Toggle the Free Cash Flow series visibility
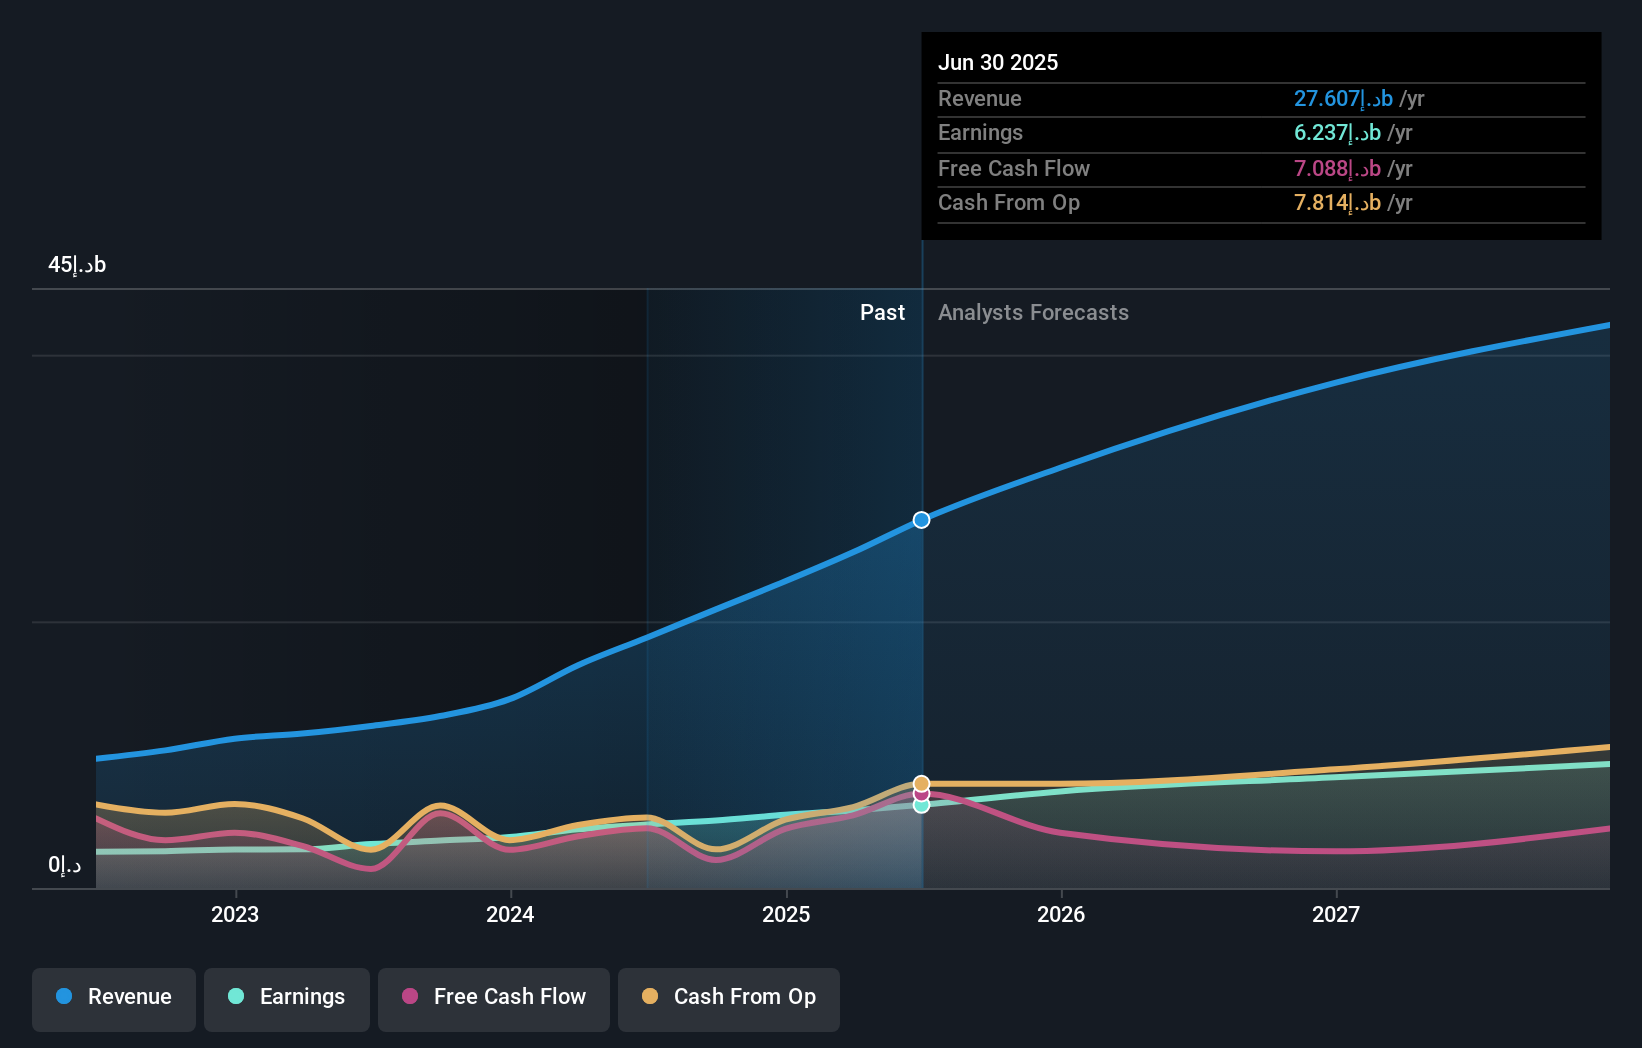The width and height of the screenshot is (1642, 1048). point(493,997)
